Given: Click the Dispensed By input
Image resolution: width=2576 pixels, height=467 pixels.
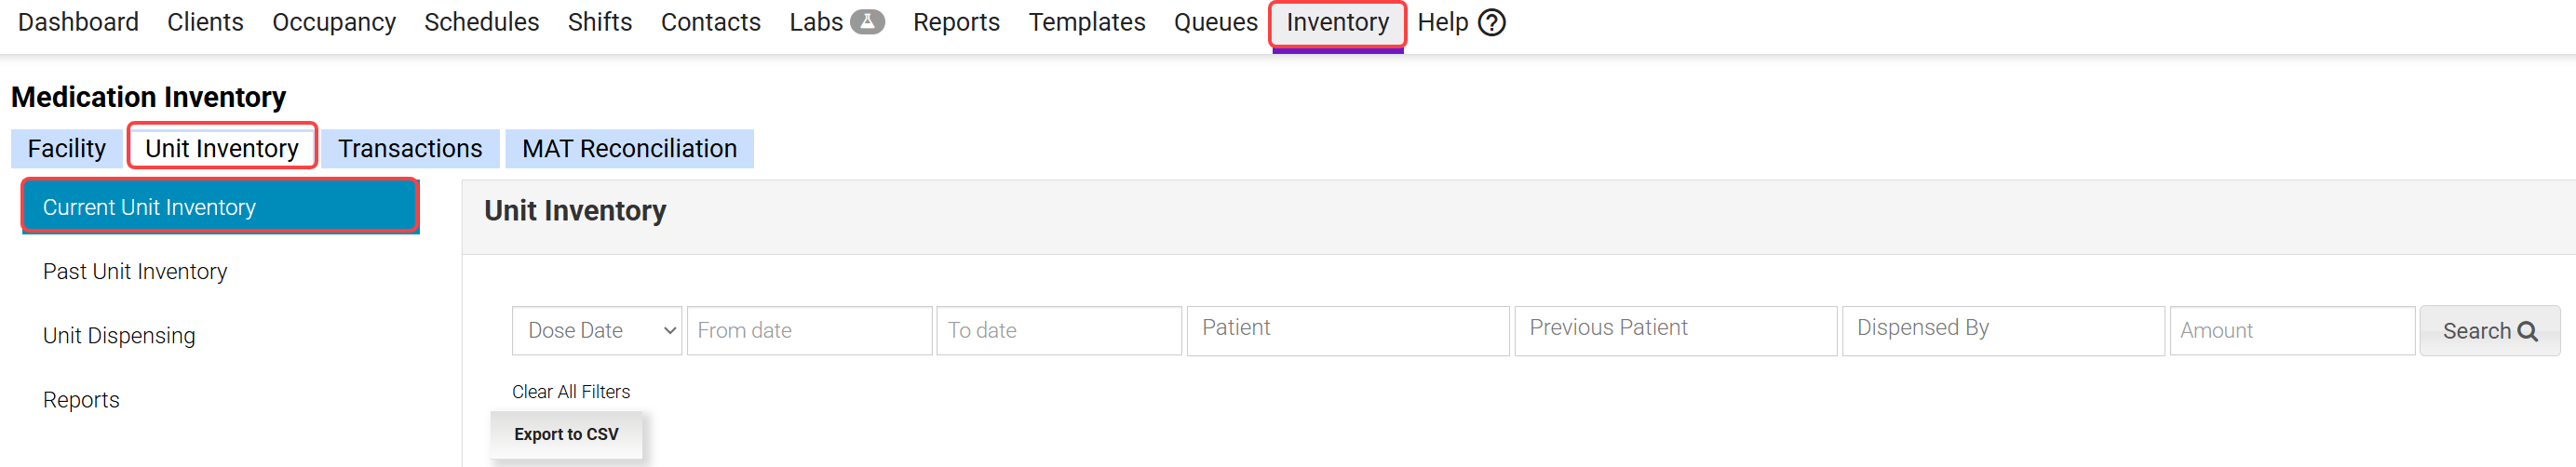Looking at the screenshot, I should (x=2002, y=331).
